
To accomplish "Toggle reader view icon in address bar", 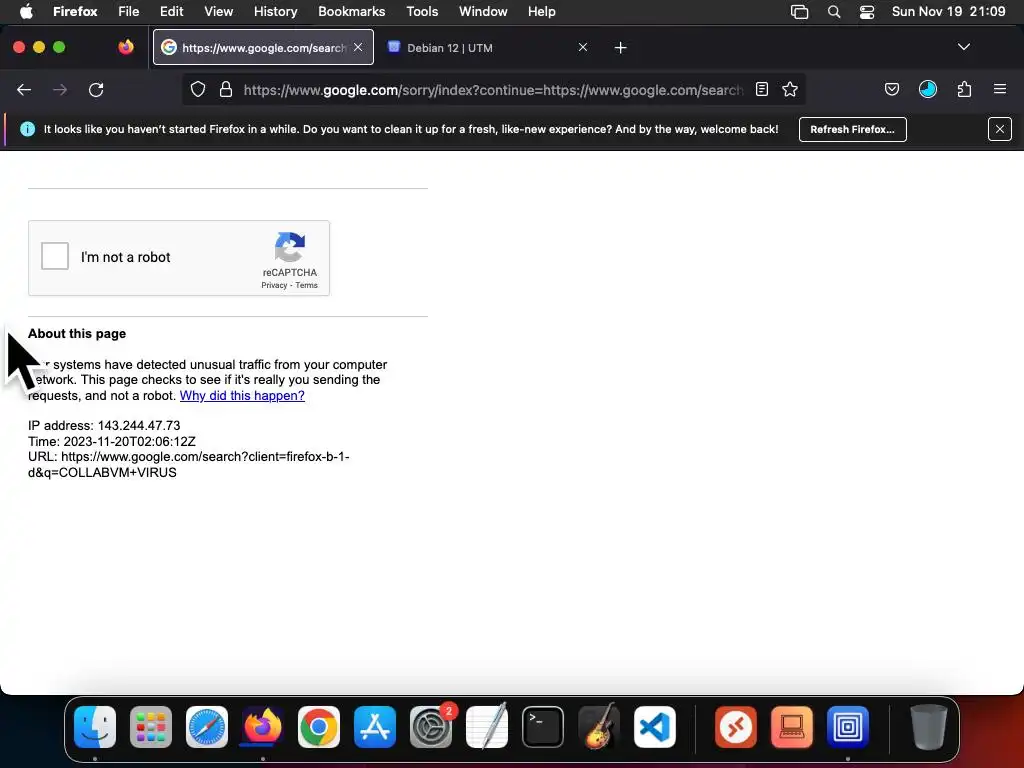I will click(761, 89).
